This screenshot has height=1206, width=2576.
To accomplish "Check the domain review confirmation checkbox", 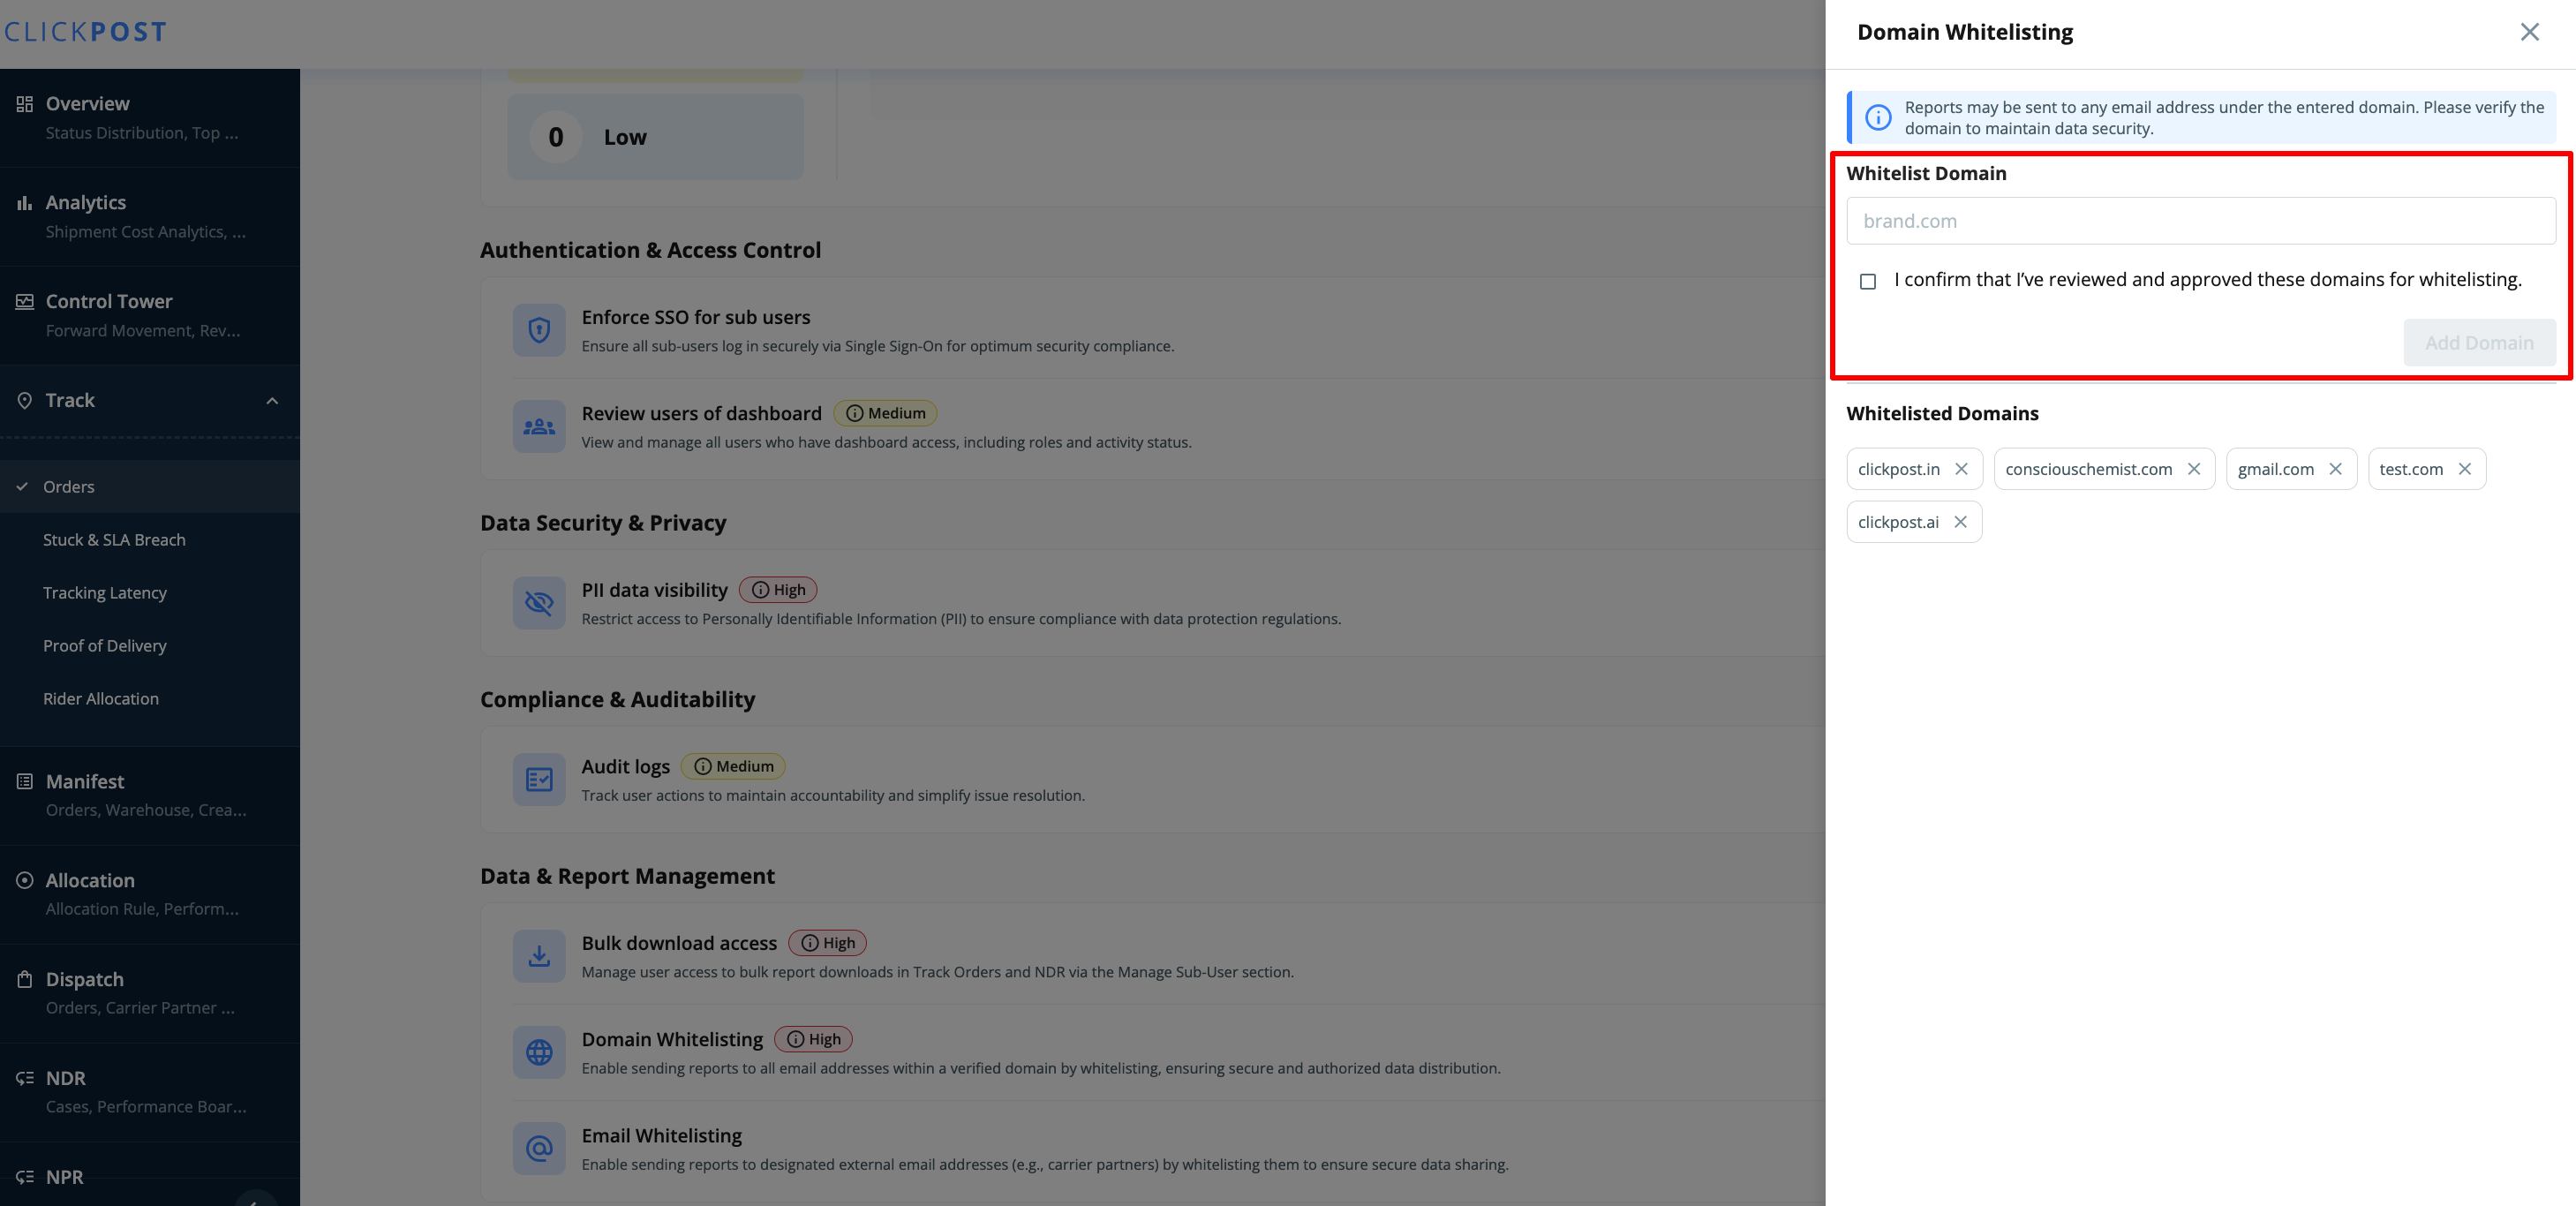I will tap(1867, 281).
